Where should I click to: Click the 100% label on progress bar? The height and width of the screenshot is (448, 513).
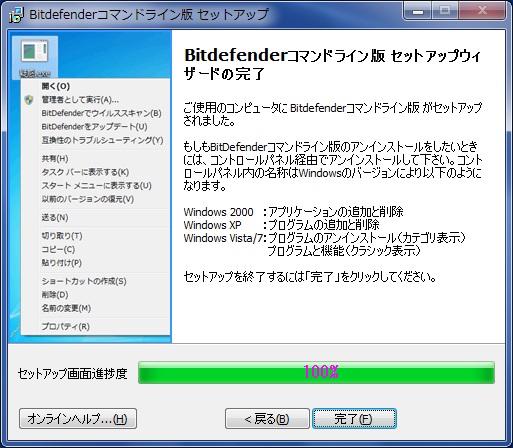coord(321,372)
